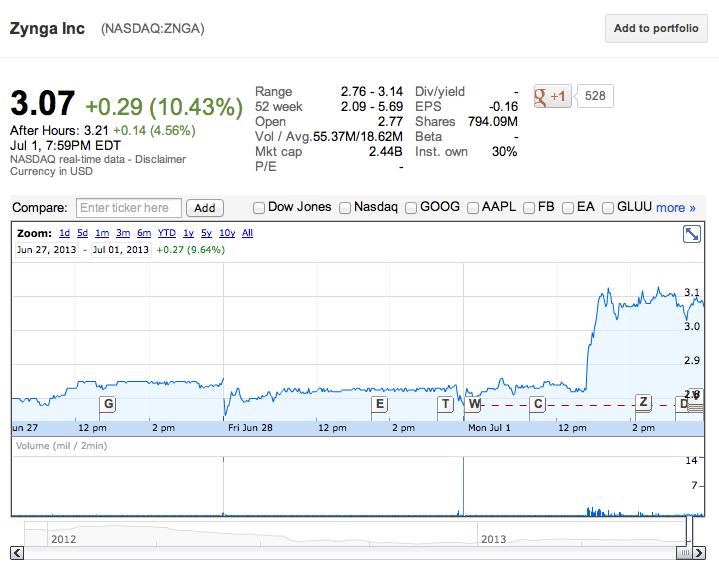
Task: Open news marker E on chart
Action: click(x=379, y=404)
